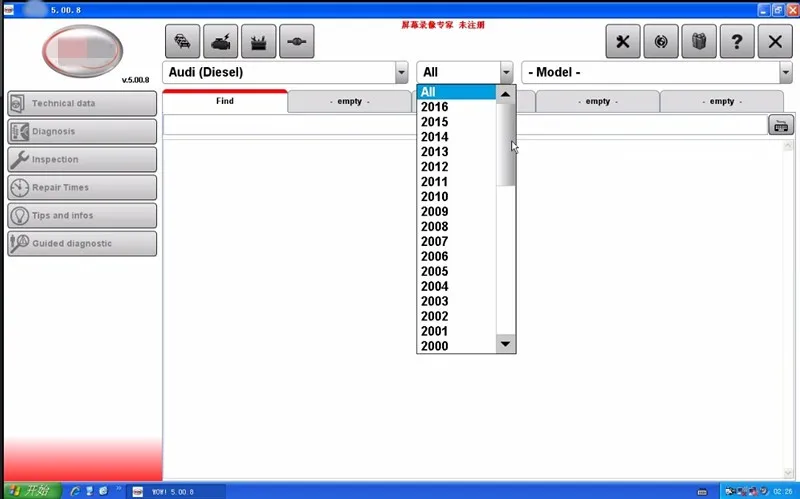The image size is (800, 499).
Task: Click the keyboard language indicator in the taskbar
Action: pyautogui.click(x=702, y=492)
